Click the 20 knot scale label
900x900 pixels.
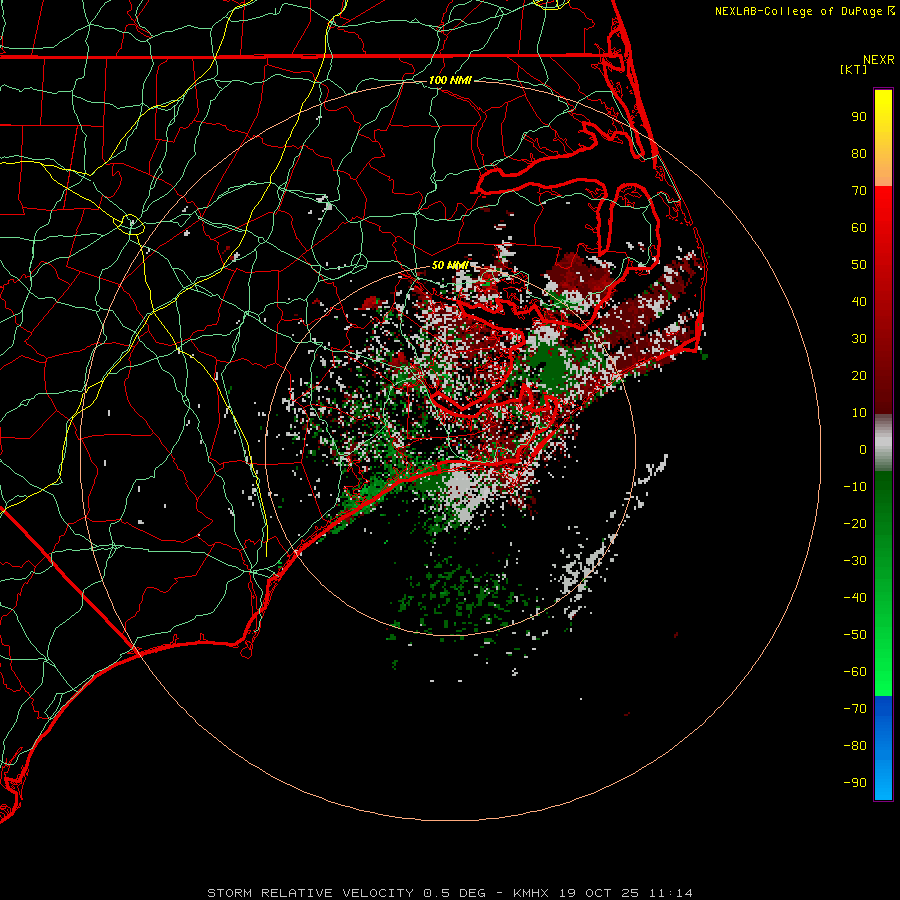(859, 376)
